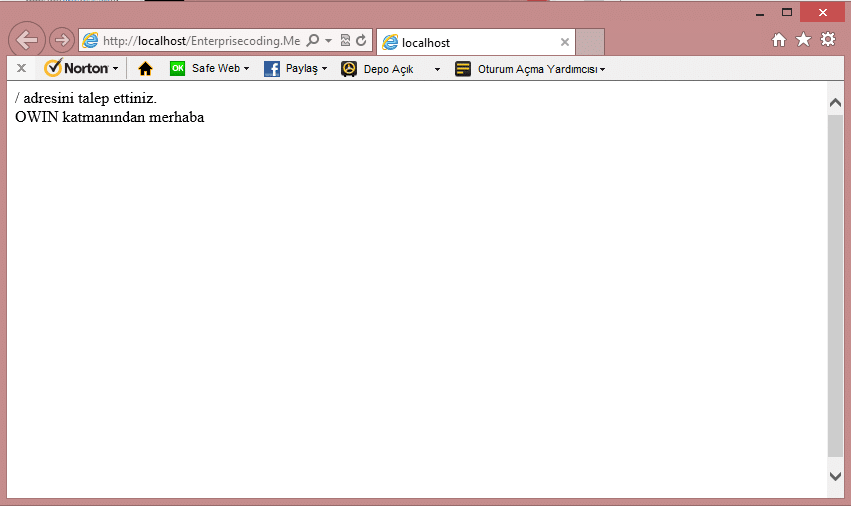851x506 pixels.
Task: Click the search magnifier icon in address bar
Action: coord(313,40)
